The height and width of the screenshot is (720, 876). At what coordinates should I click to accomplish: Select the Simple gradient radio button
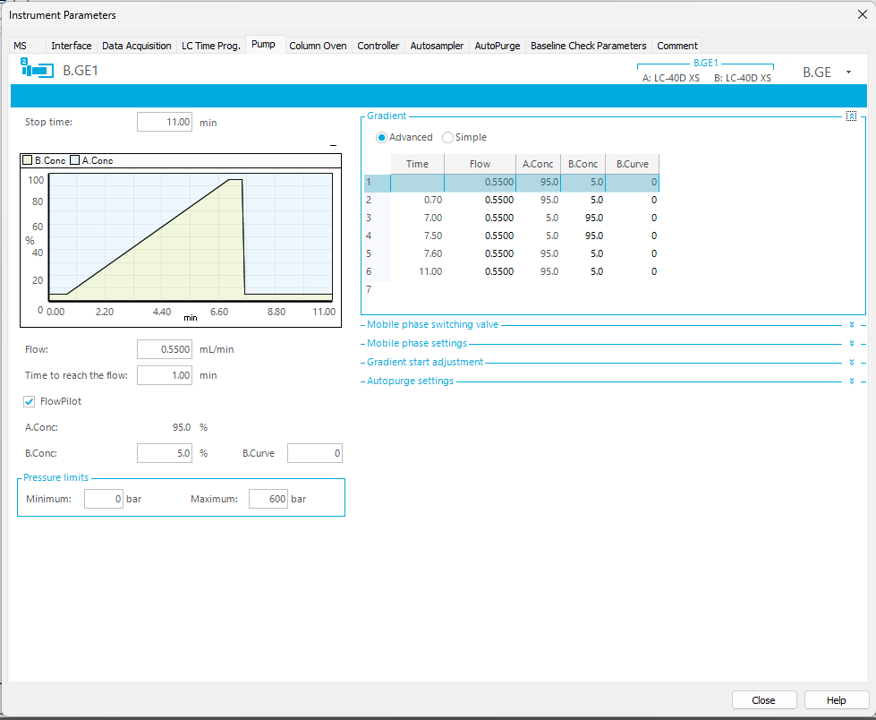(448, 137)
